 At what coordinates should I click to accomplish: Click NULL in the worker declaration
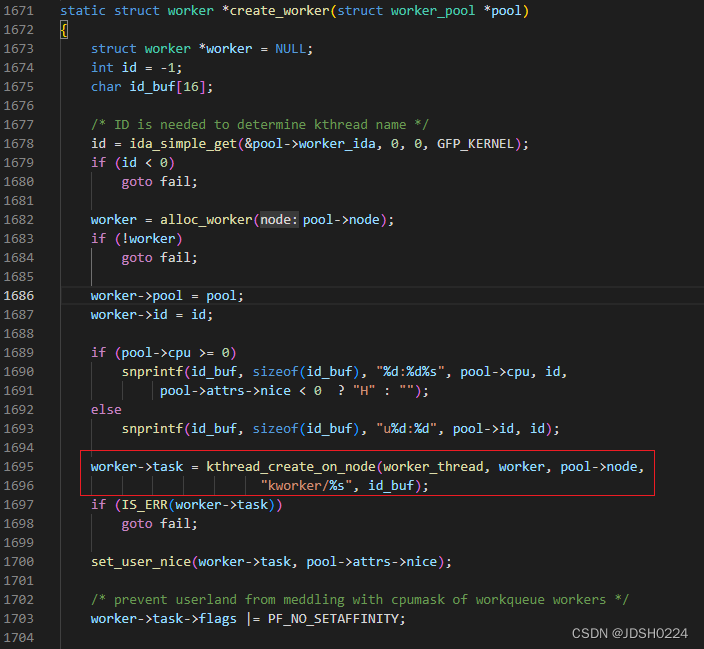[290, 49]
